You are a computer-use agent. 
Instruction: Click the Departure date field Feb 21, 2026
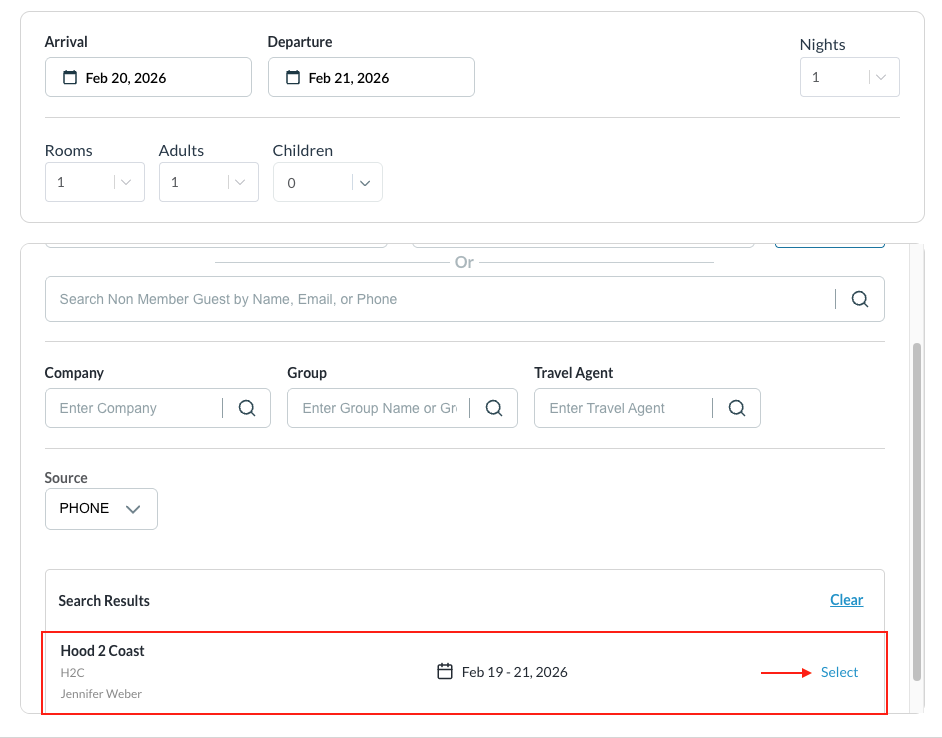[x=371, y=78]
